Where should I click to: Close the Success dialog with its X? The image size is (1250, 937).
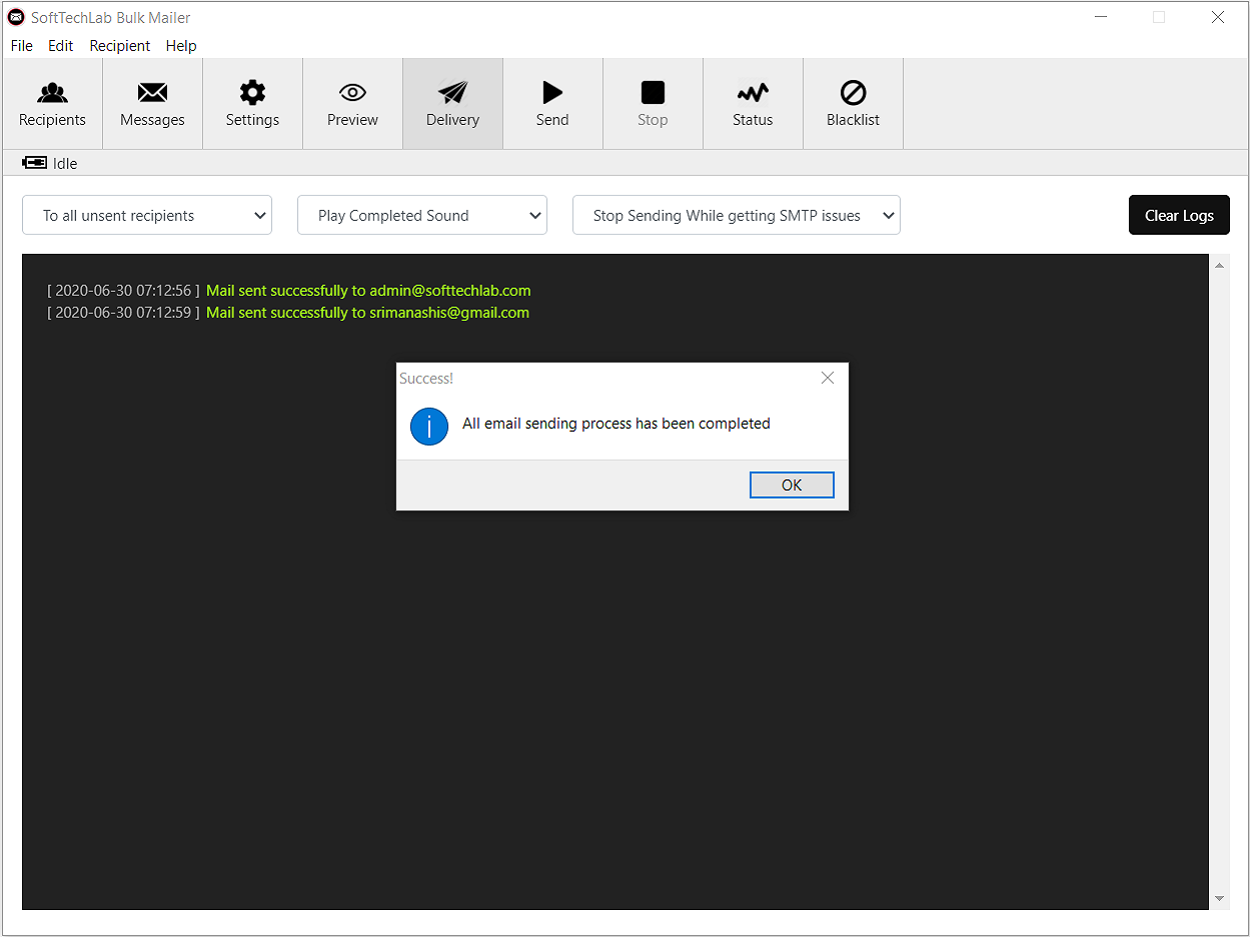click(x=827, y=377)
